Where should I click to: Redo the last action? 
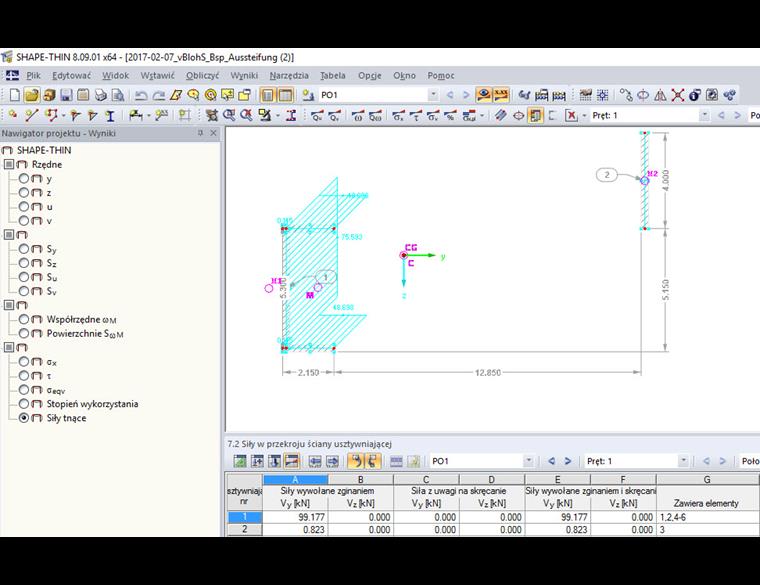[x=158, y=95]
